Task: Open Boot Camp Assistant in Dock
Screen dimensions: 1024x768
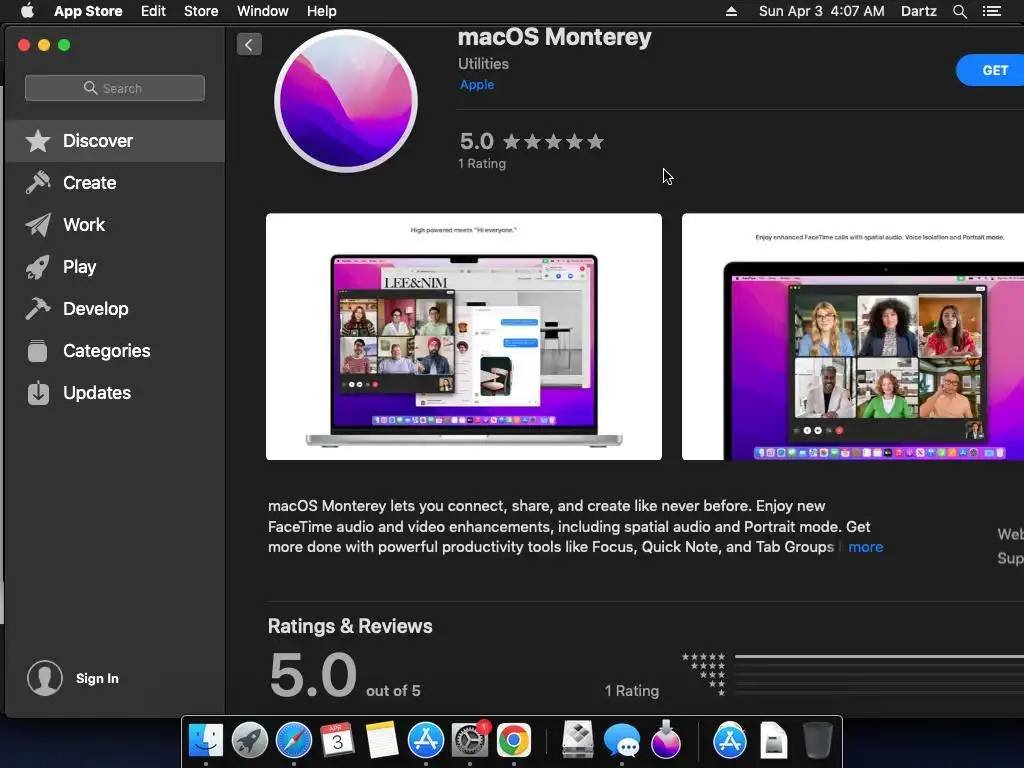Action: (x=578, y=740)
